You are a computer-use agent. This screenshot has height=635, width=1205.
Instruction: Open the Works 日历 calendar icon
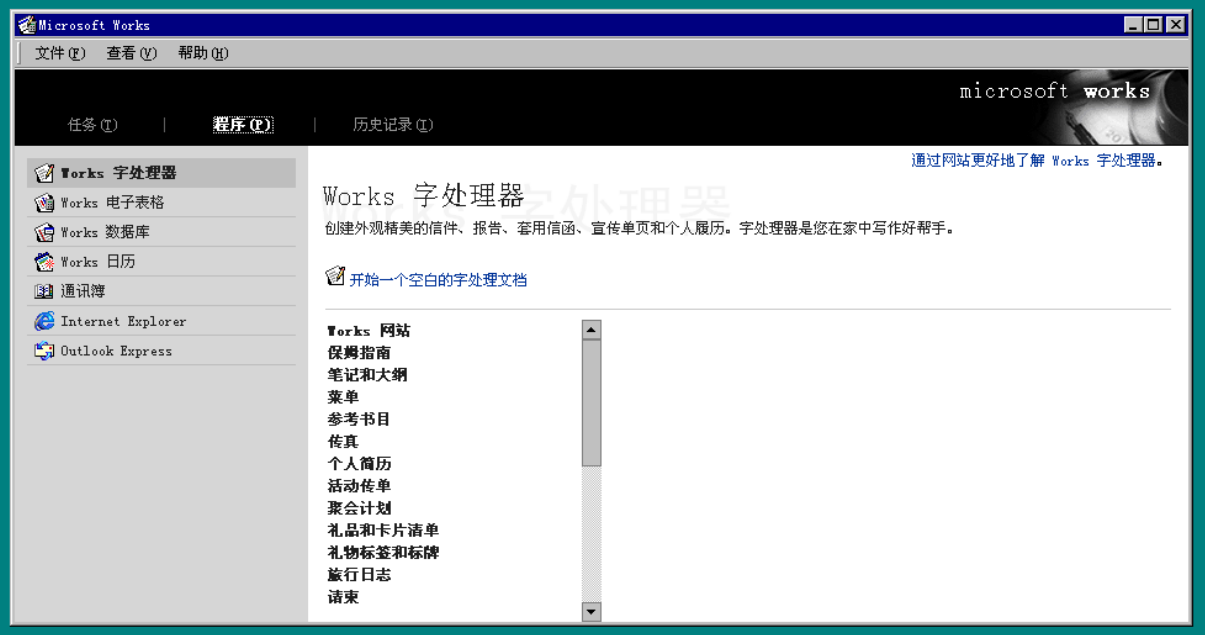point(44,262)
